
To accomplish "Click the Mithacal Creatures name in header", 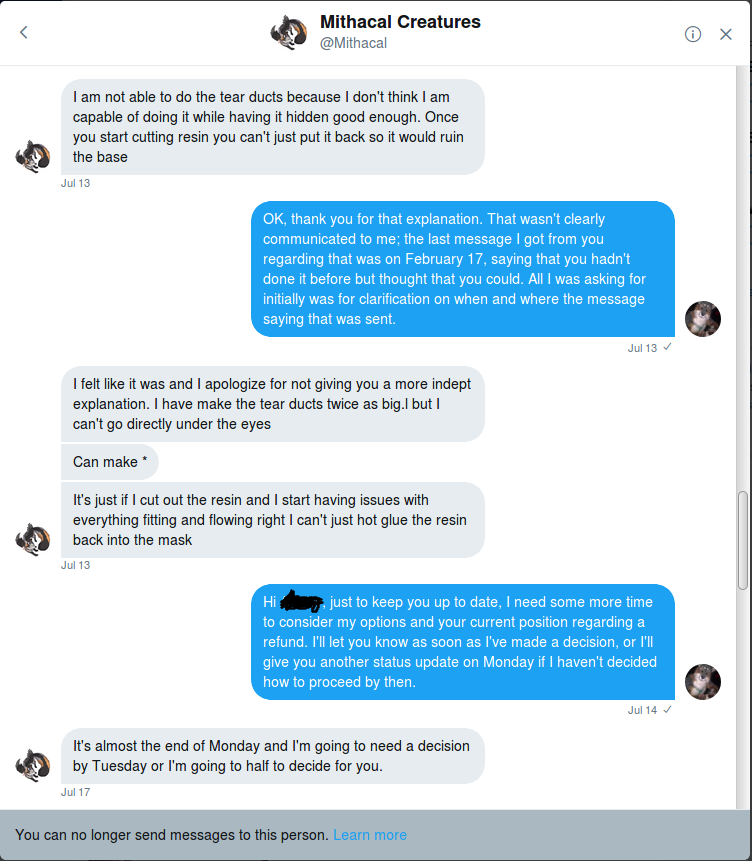I will click(400, 22).
